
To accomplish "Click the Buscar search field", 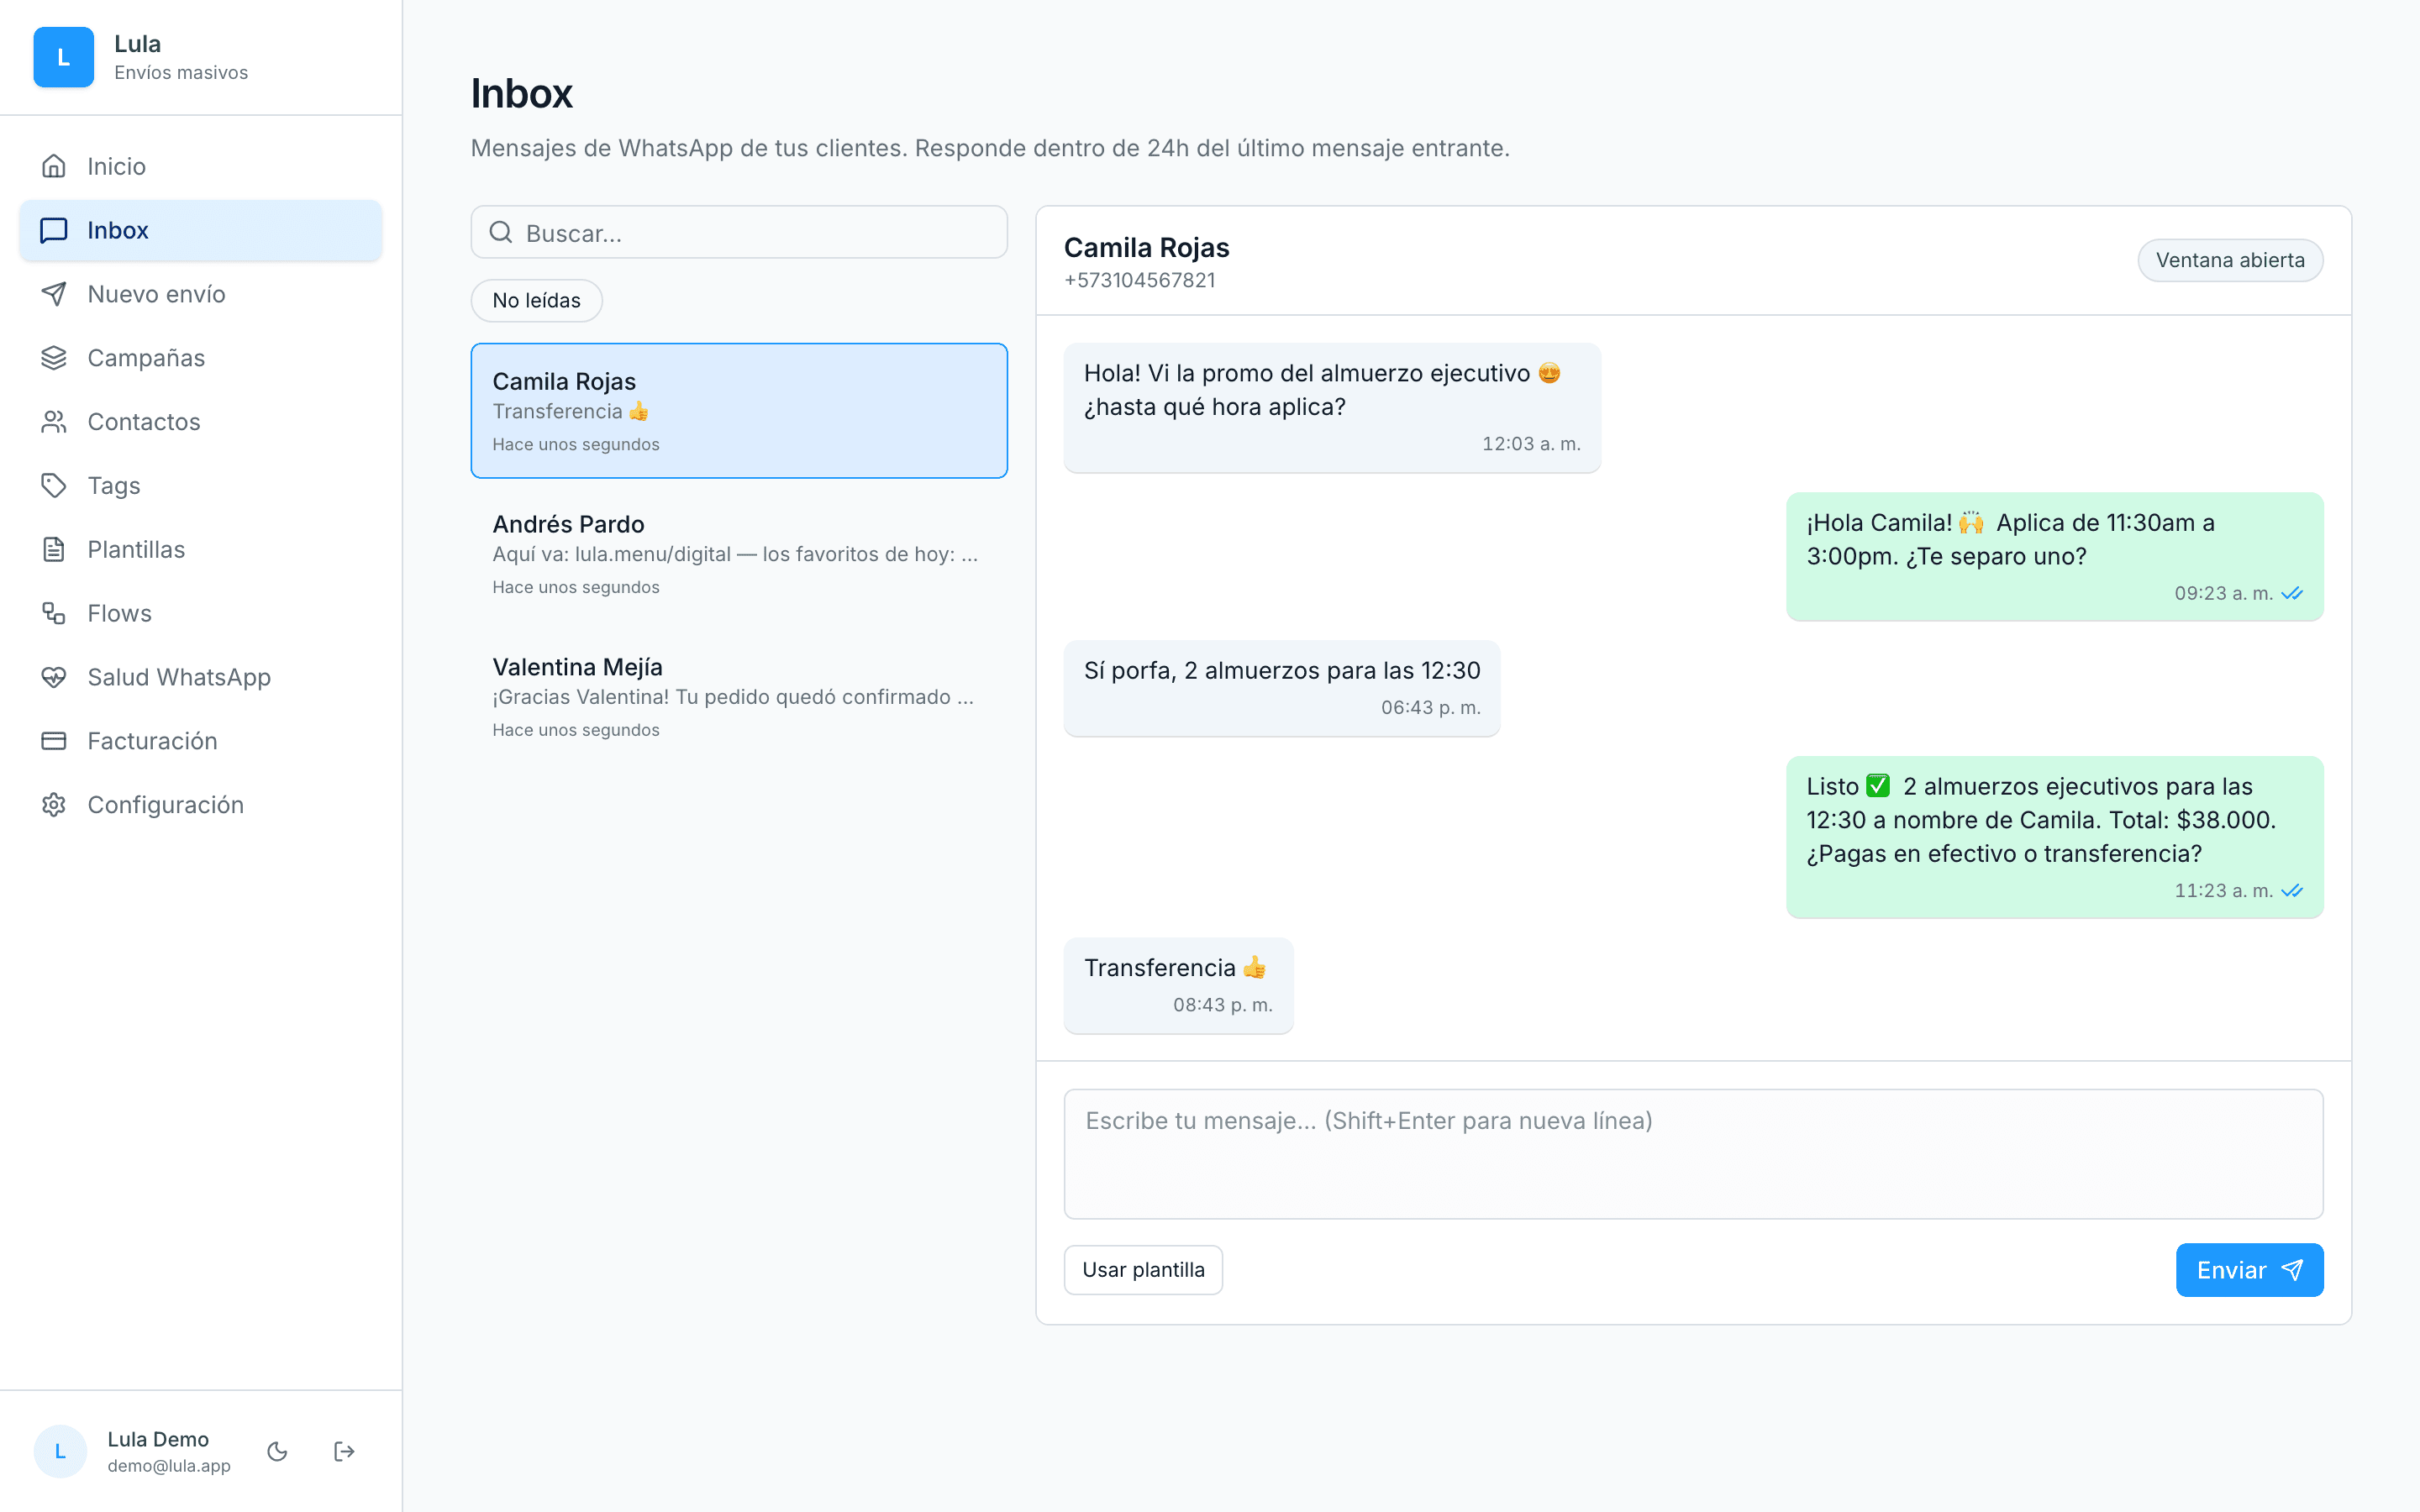I will click(739, 233).
